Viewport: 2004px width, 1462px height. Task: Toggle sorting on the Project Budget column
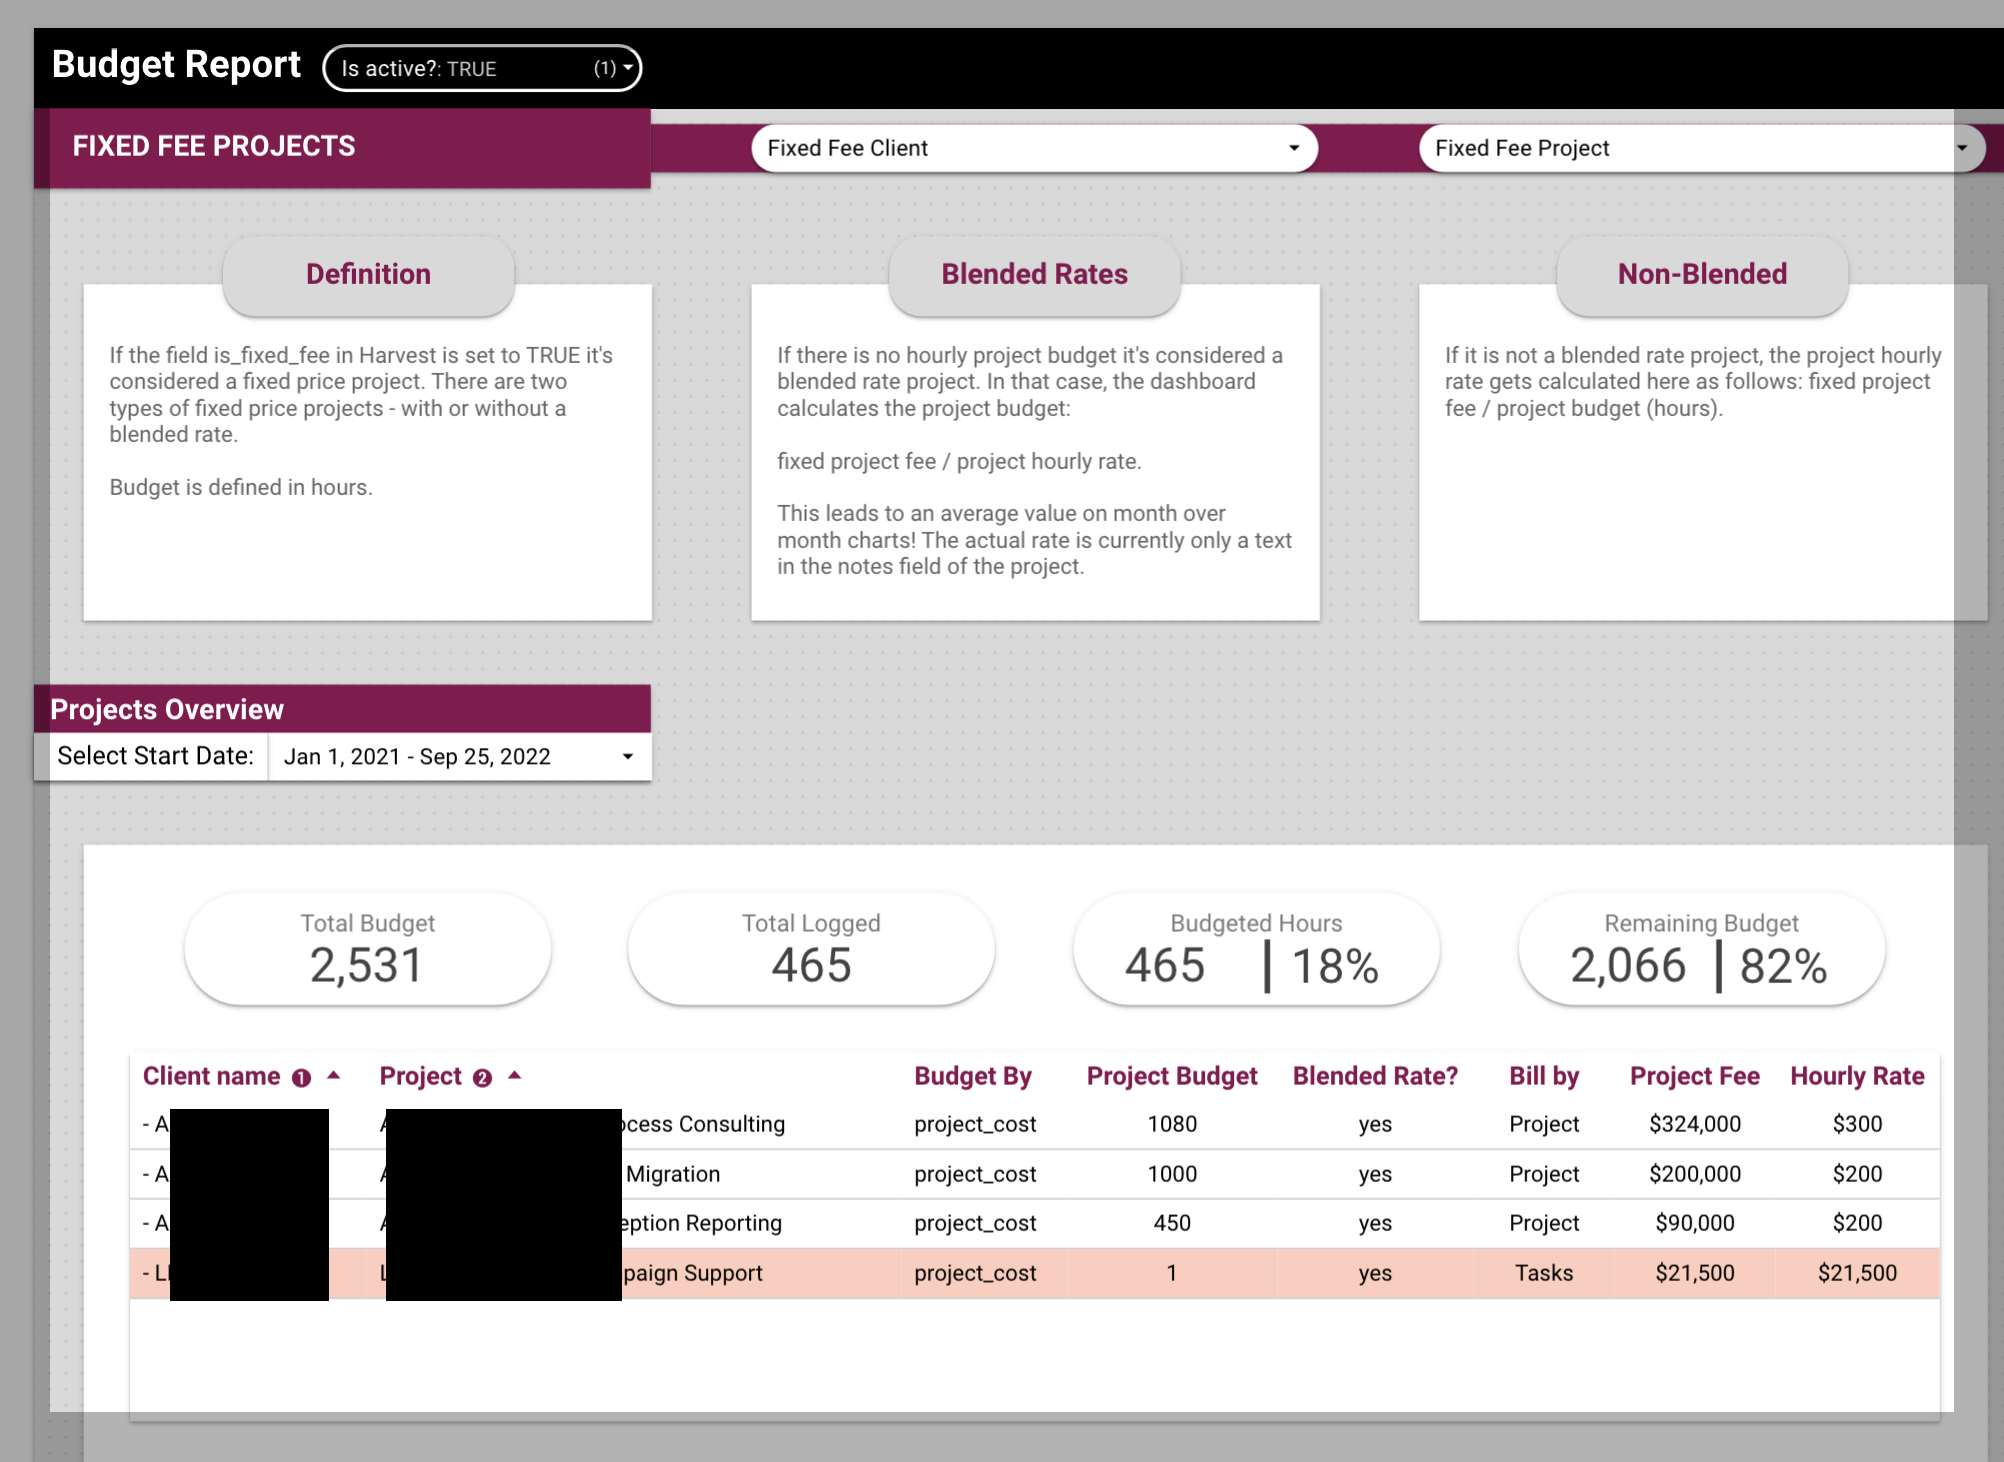pyautogui.click(x=1171, y=1075)
